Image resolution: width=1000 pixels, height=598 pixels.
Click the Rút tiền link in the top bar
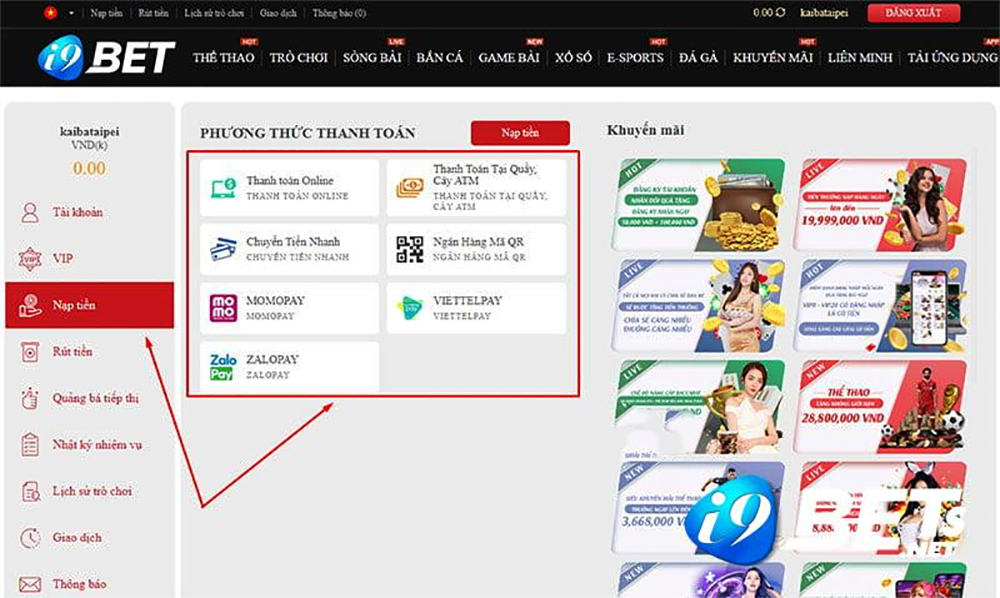[154, 13]
